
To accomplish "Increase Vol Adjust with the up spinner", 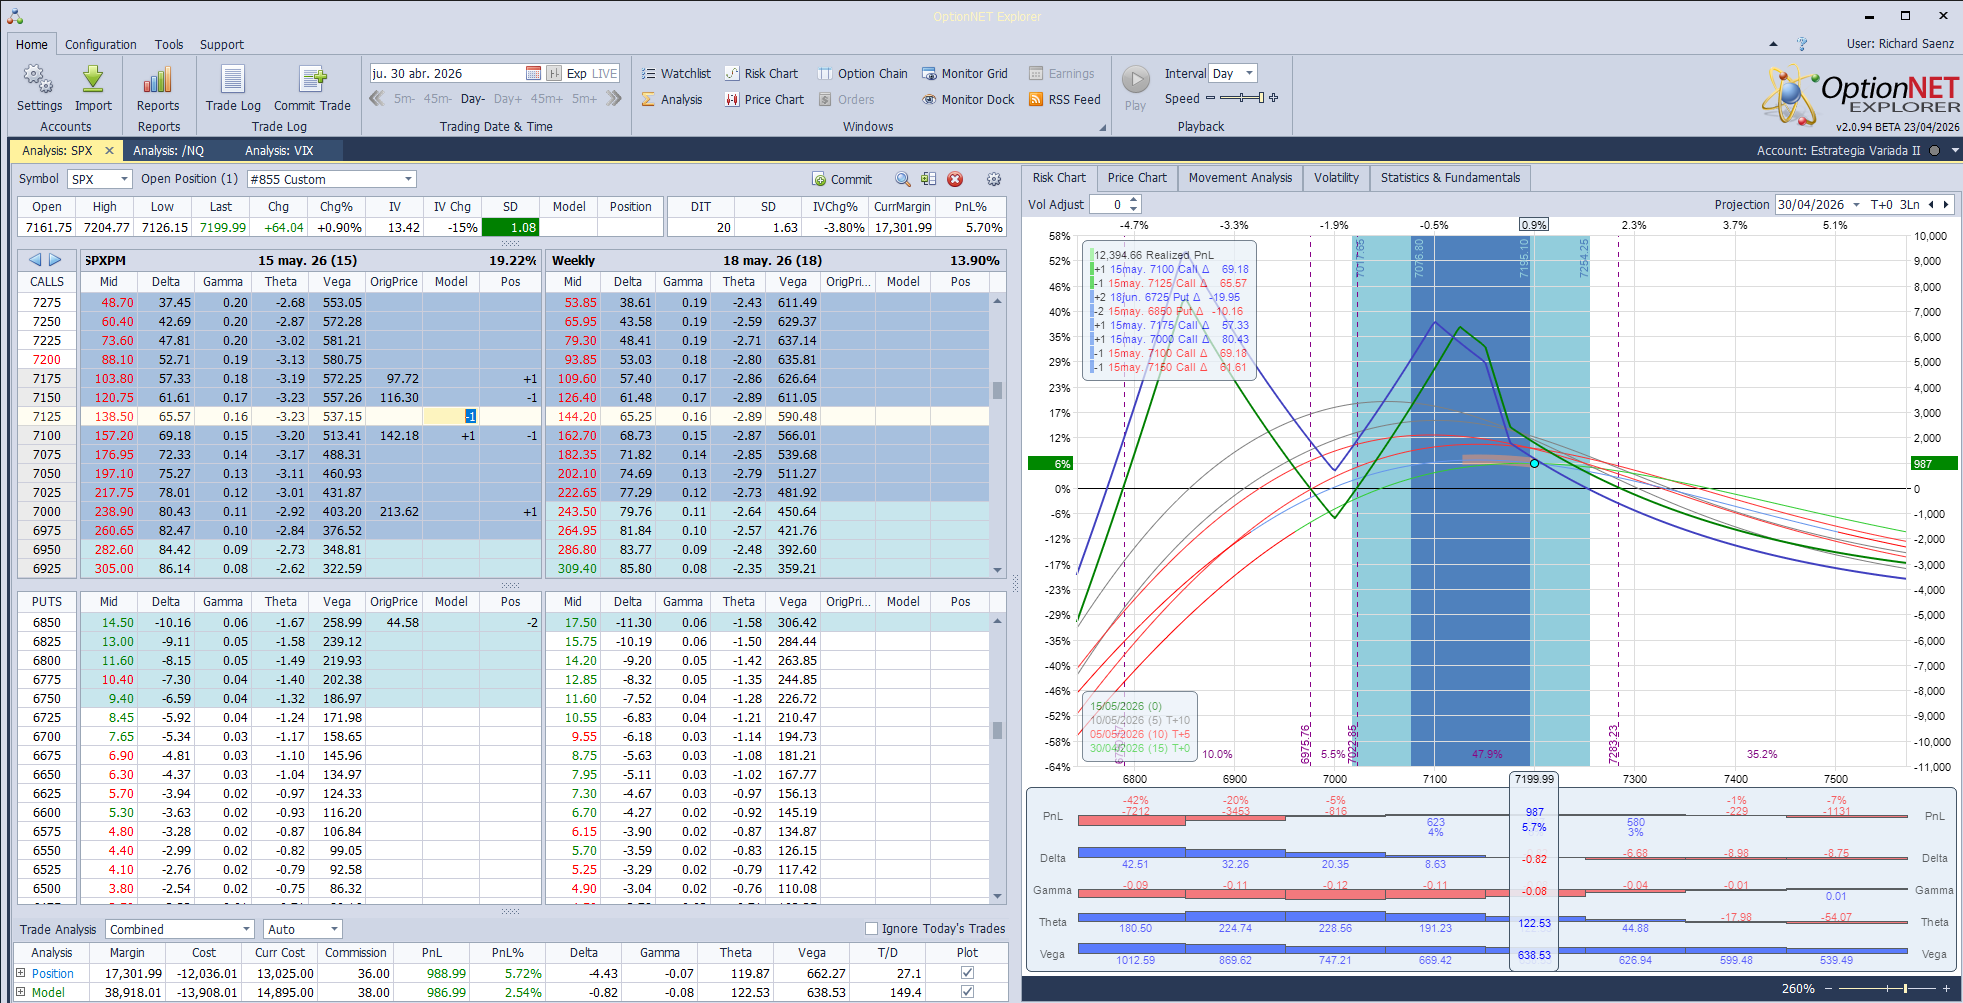I will [x=1132, y=200].
